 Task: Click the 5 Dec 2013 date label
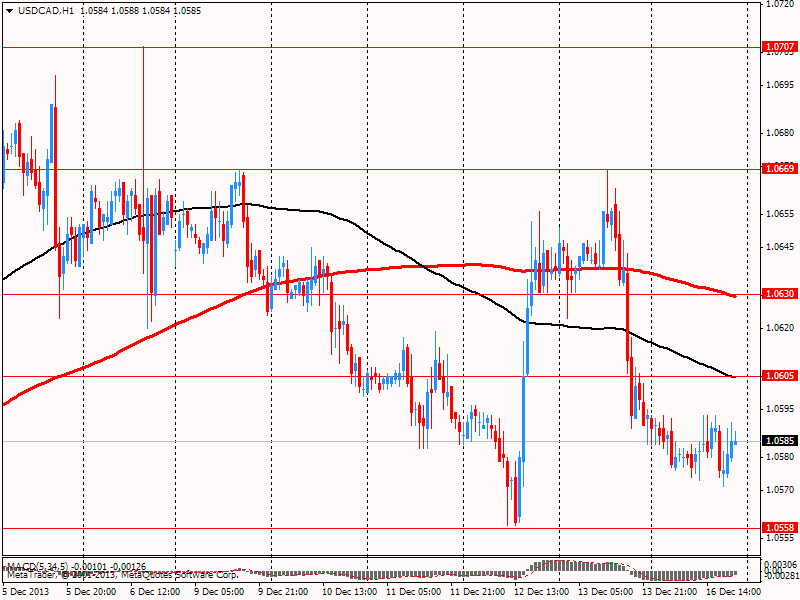[x=26, y=591]
